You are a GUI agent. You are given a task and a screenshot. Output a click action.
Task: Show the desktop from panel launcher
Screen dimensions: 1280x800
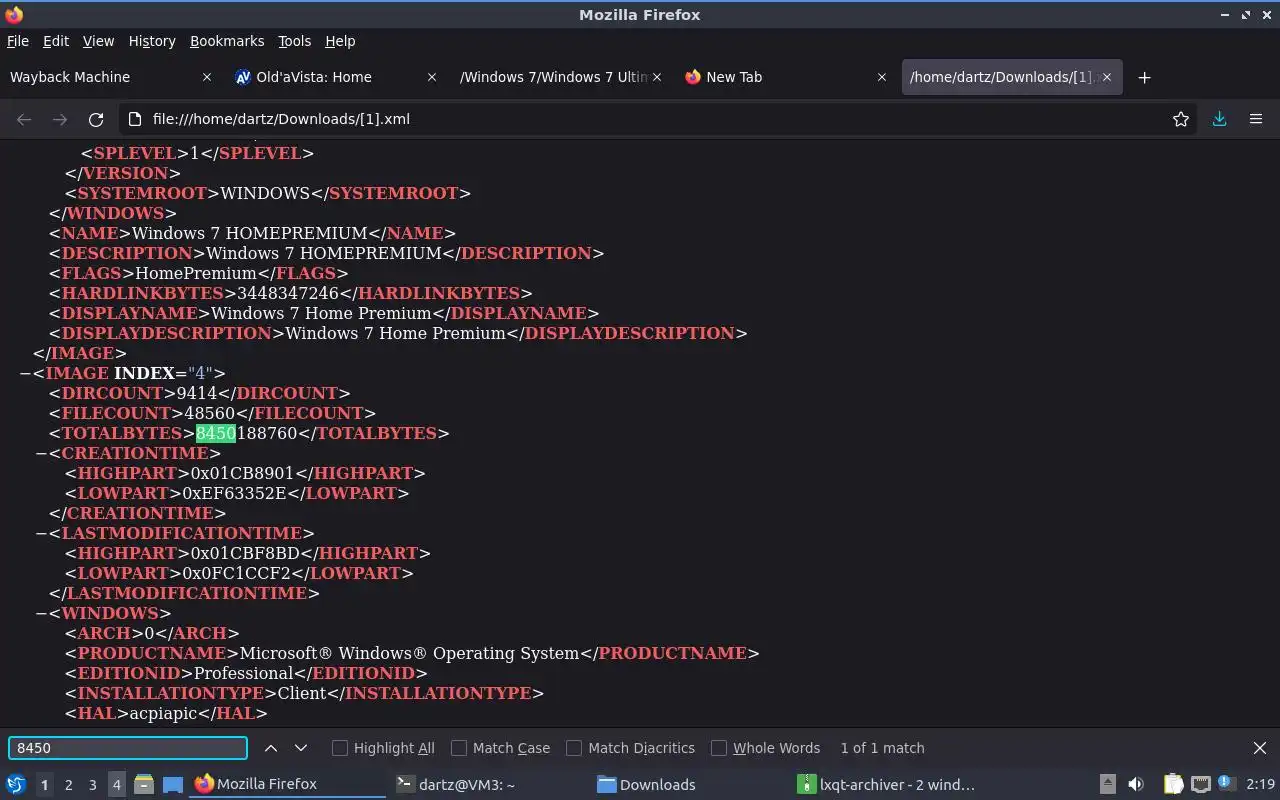[x=173, y=784]
